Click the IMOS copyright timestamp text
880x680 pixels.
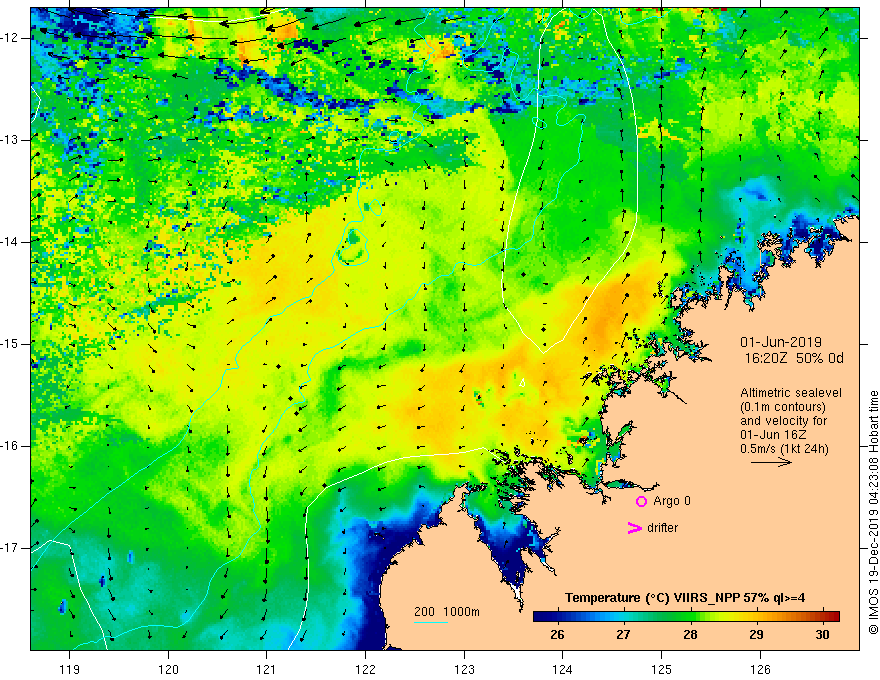click(x=873, y=512)
